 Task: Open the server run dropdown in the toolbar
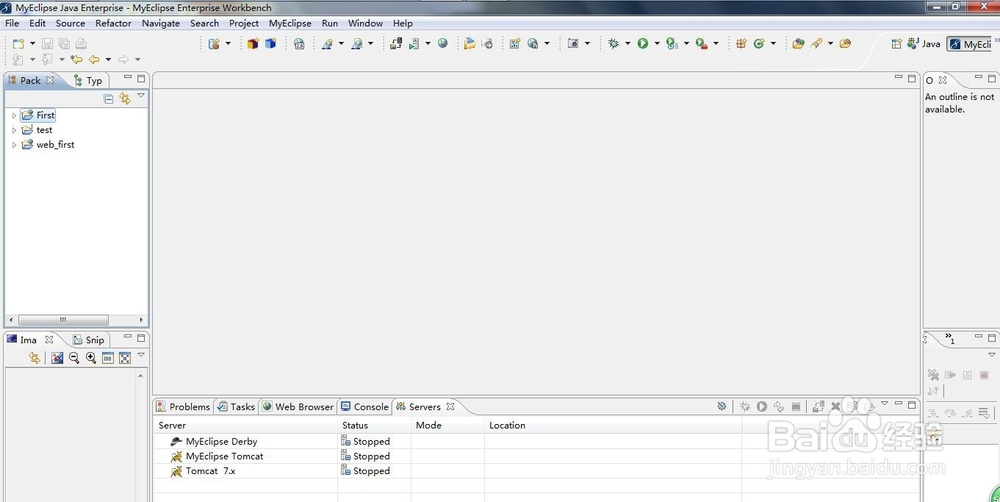(428, 43)
